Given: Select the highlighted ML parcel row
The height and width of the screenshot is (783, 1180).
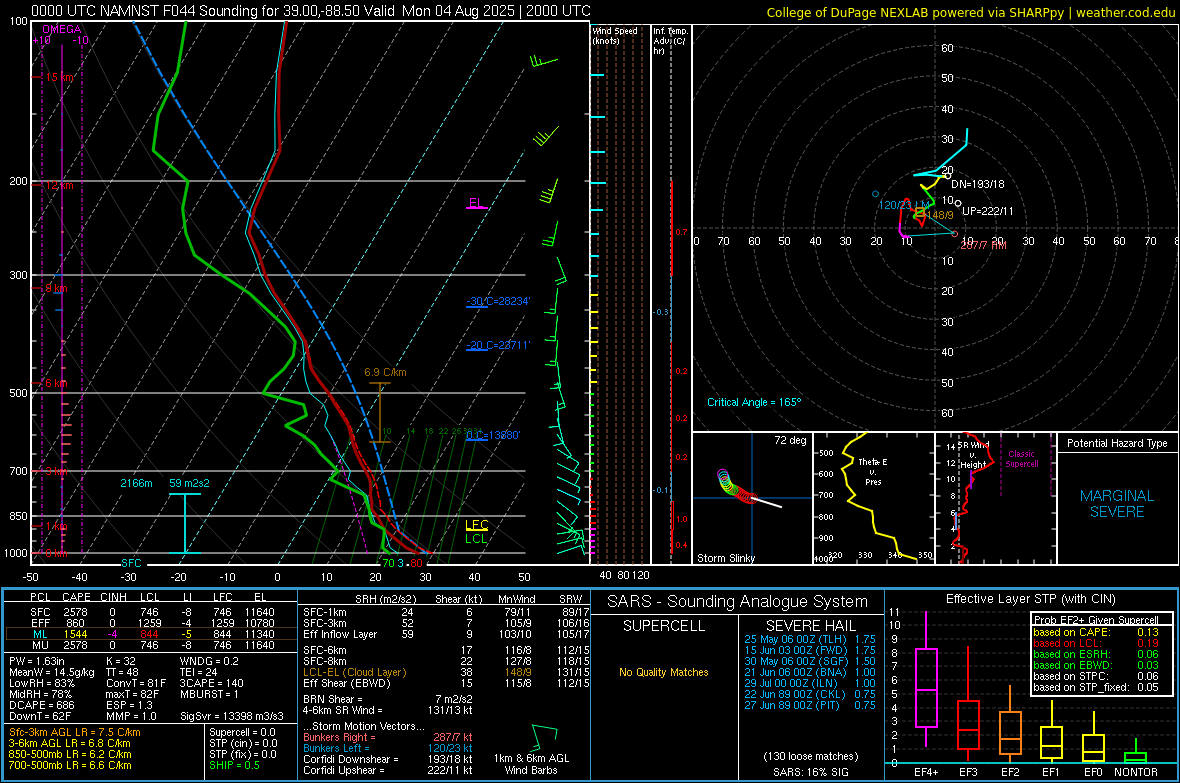Looking at the screenshot, I should pos(151,634).
